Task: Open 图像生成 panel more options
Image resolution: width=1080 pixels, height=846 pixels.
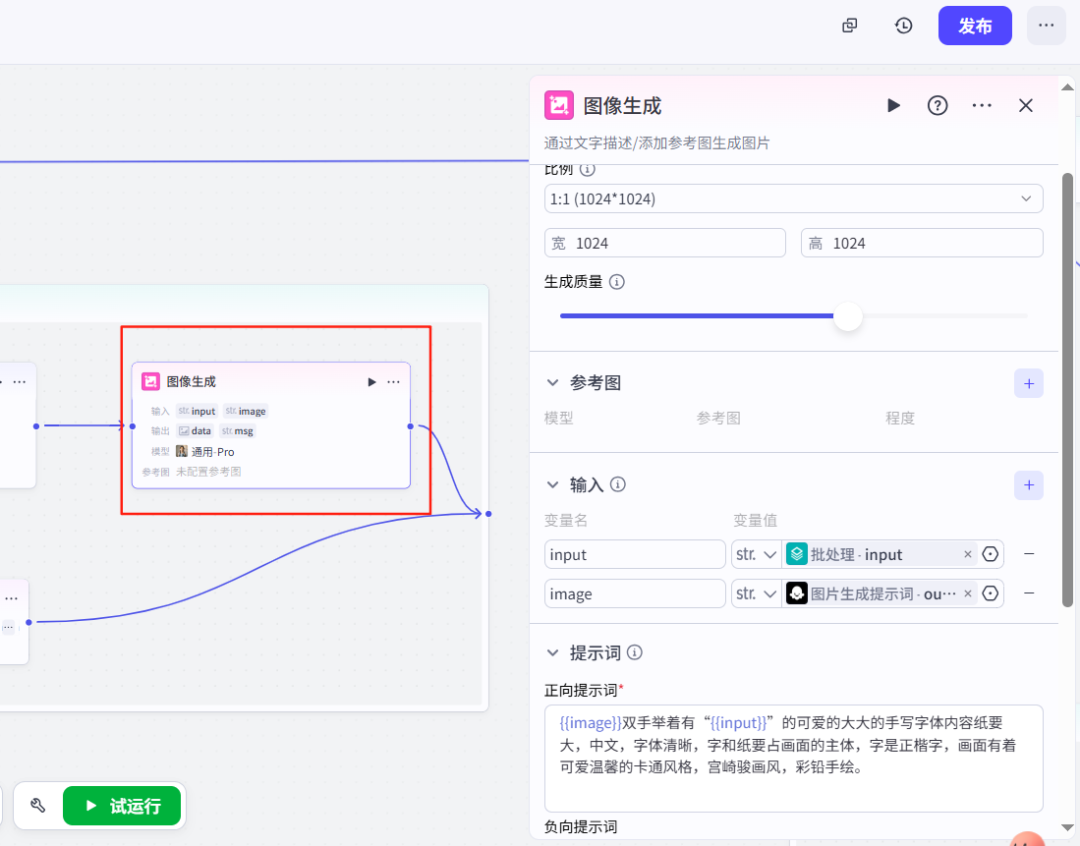Action: [x=982, y=105]
